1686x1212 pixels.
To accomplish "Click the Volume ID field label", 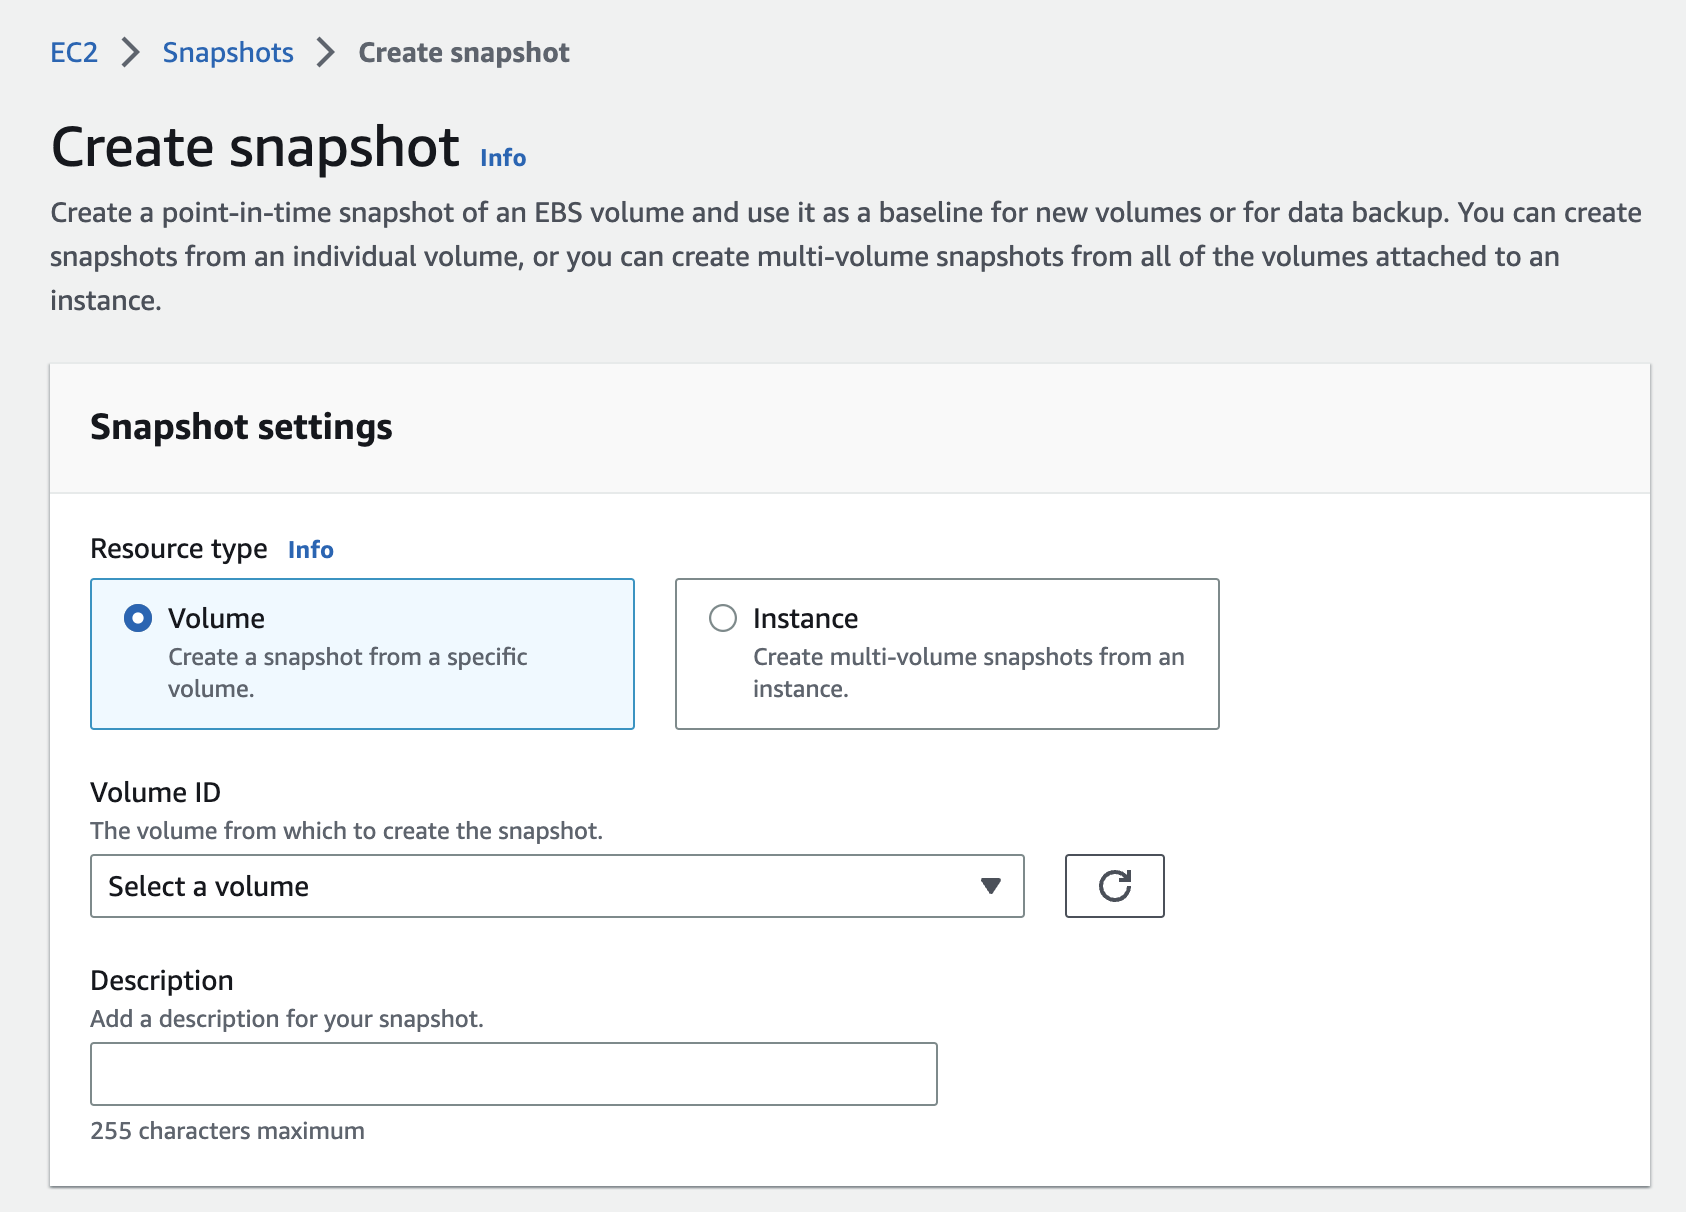I will pyautogui.click(x=155, y=792).
